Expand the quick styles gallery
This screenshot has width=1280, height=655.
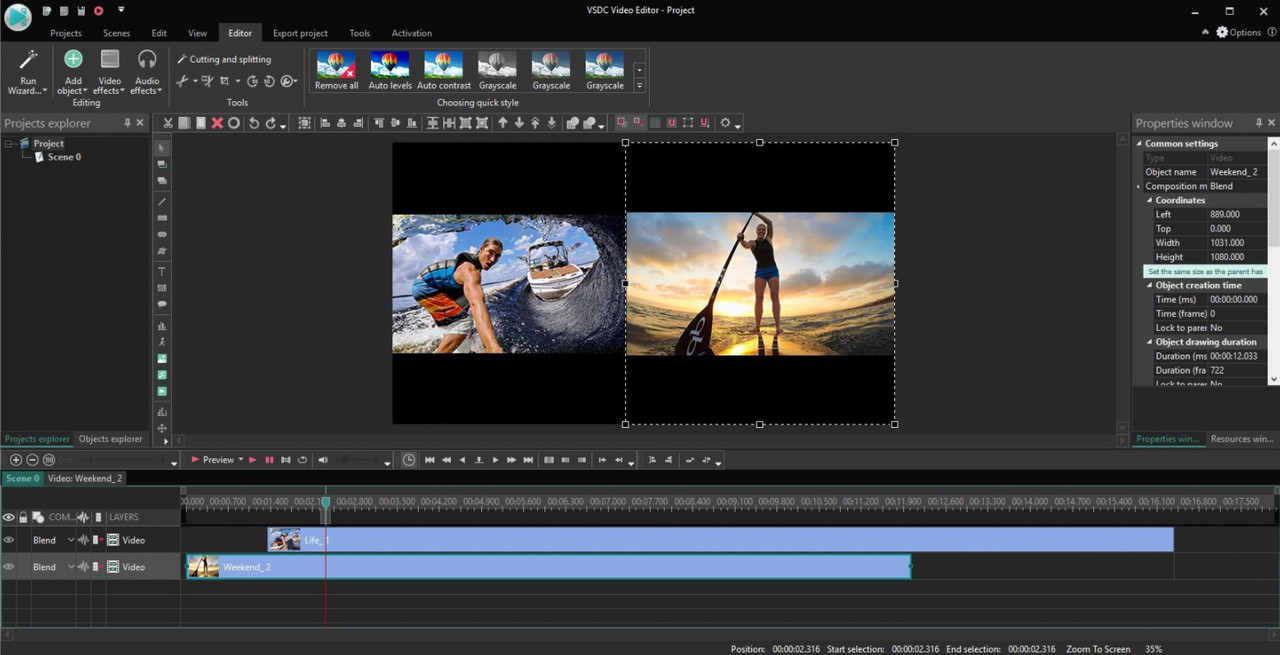639,86
